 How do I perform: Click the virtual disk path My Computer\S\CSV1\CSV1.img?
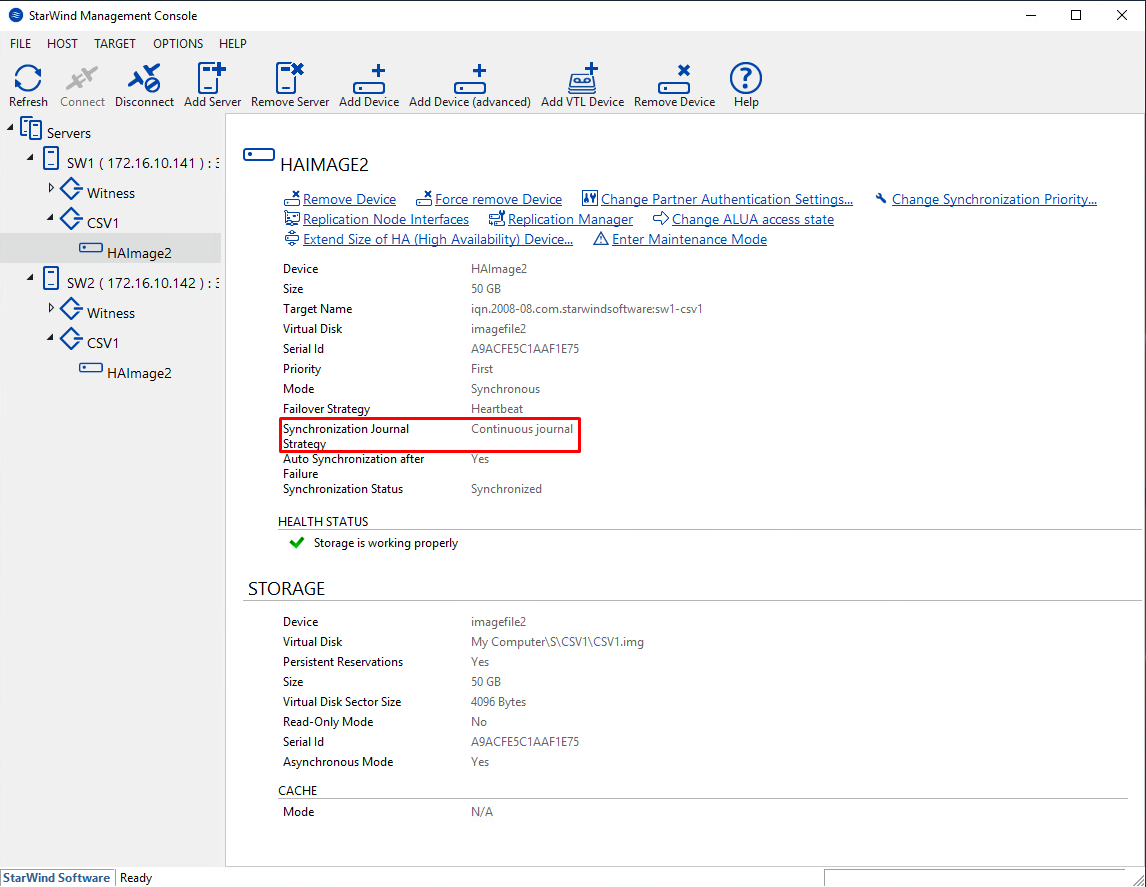(x=557, y=642)
